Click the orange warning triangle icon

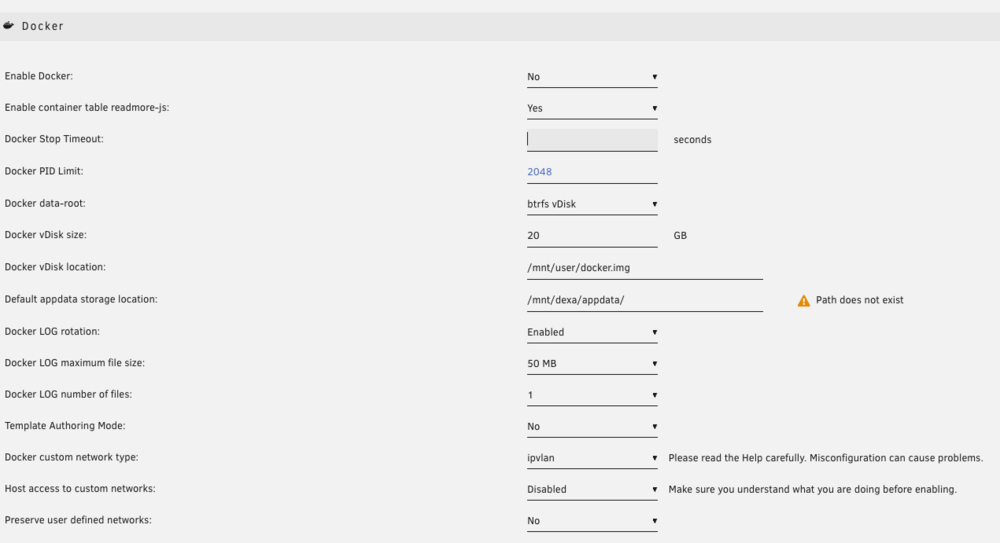(804, 301)
